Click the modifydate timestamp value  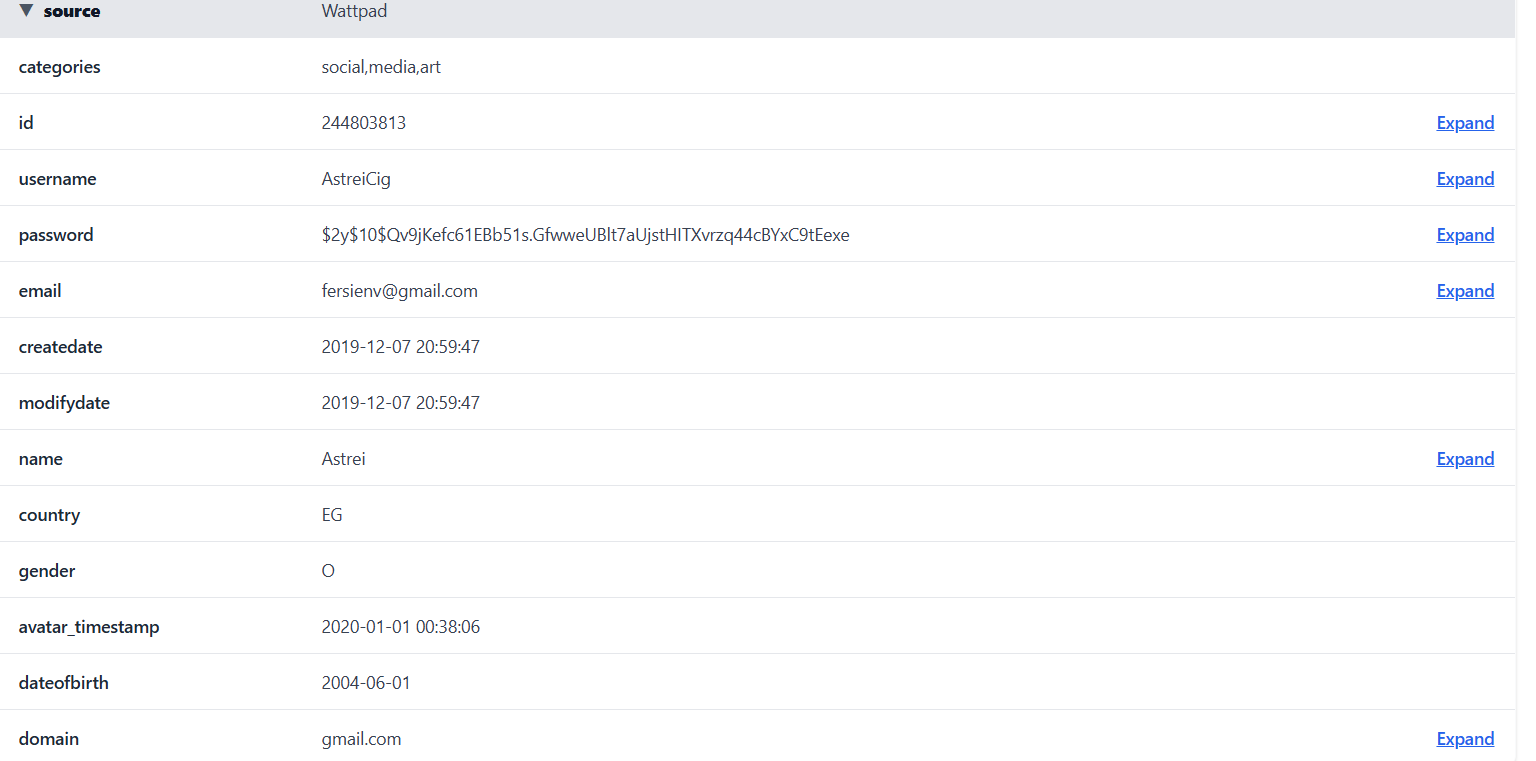click(400, 403)
